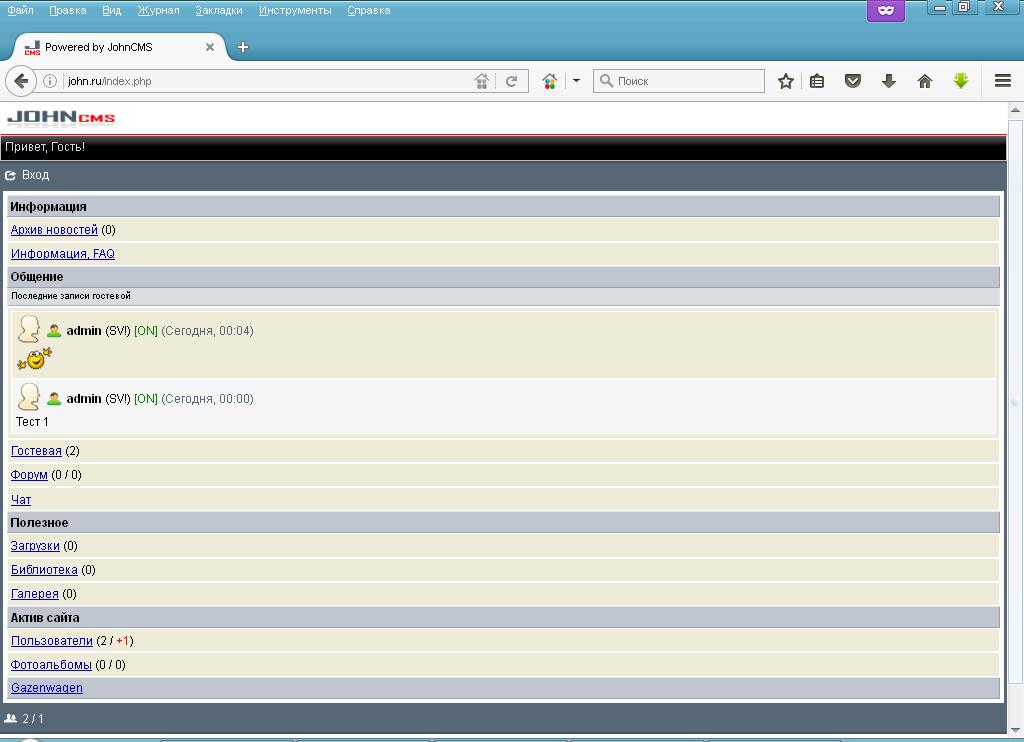
Task: Open a new tab with plus button
Action: (243, 47)
